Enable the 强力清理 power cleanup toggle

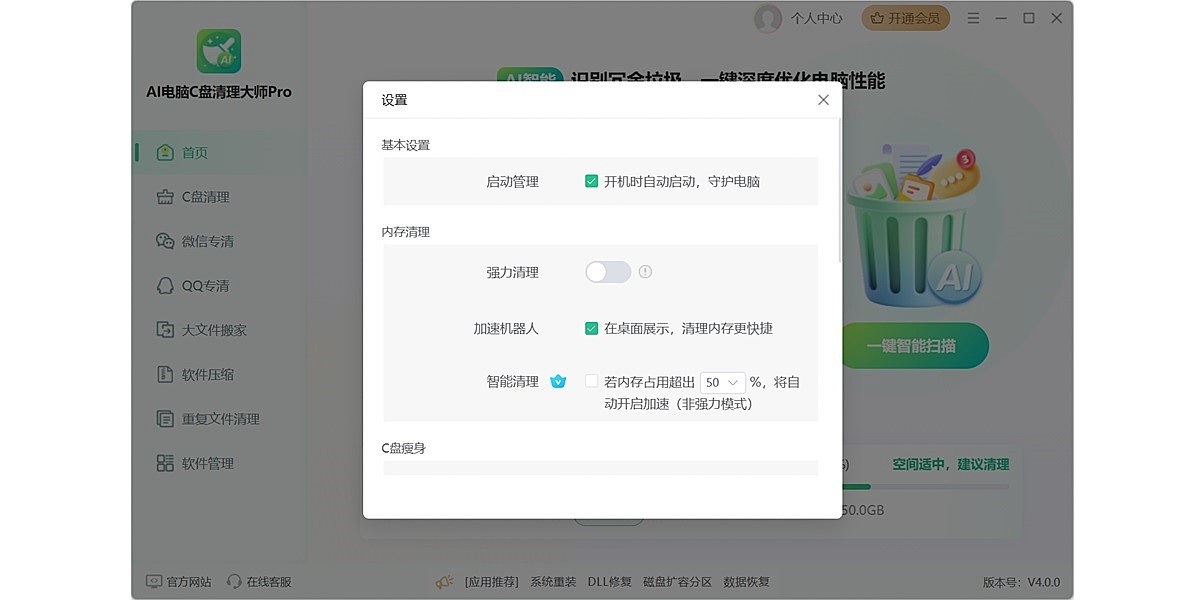tap(607, 271)
